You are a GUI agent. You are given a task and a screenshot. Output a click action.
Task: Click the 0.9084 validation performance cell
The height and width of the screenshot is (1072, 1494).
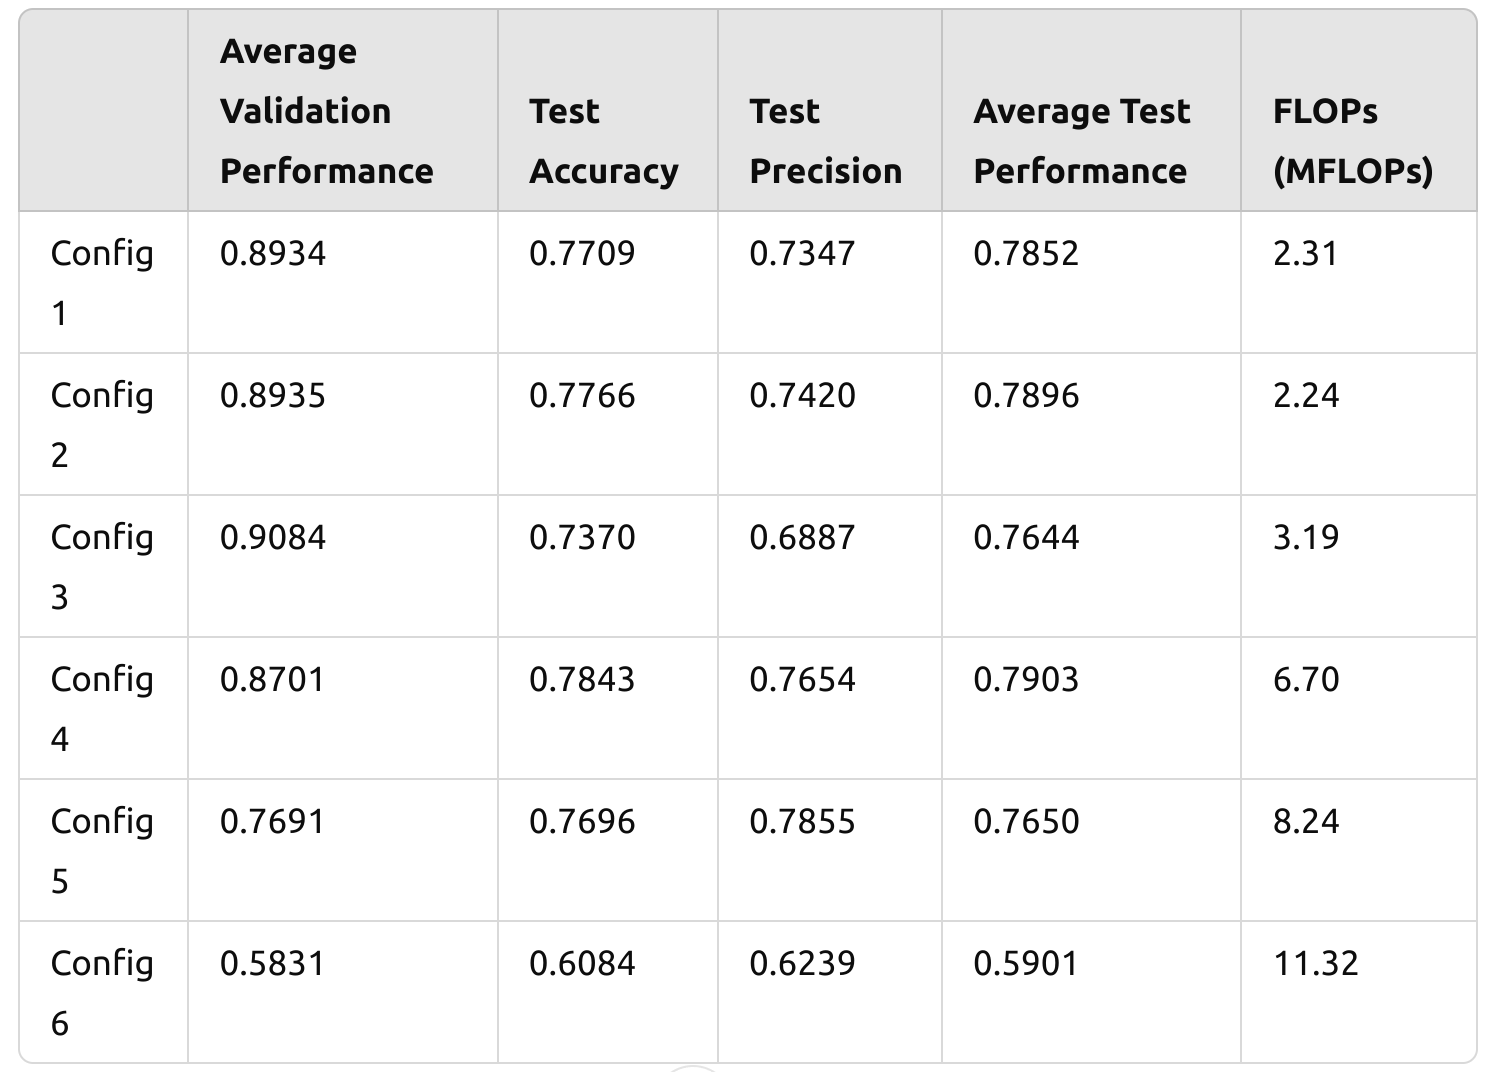pos(273,538)
